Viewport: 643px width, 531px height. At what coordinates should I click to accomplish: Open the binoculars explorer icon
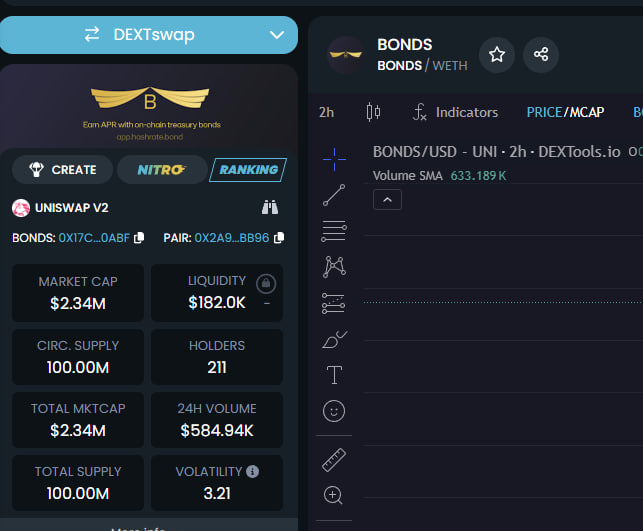[270, 207]
